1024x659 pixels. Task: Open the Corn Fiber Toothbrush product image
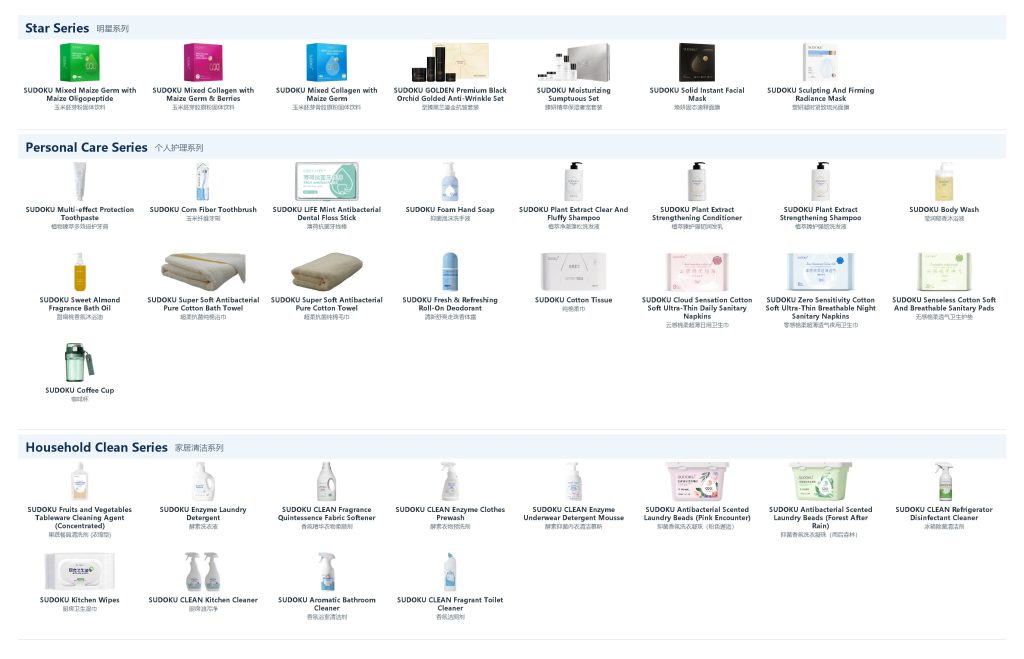point(203,182)
